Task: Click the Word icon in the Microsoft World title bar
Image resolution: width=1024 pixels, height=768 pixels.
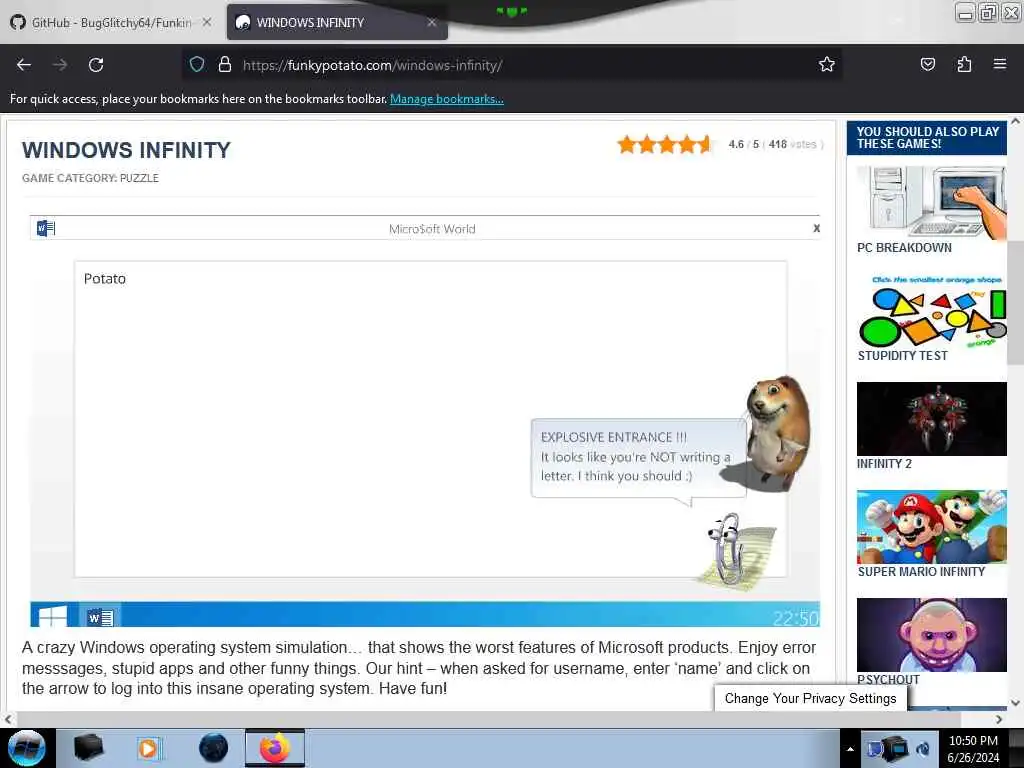Action: coord(46,228)
